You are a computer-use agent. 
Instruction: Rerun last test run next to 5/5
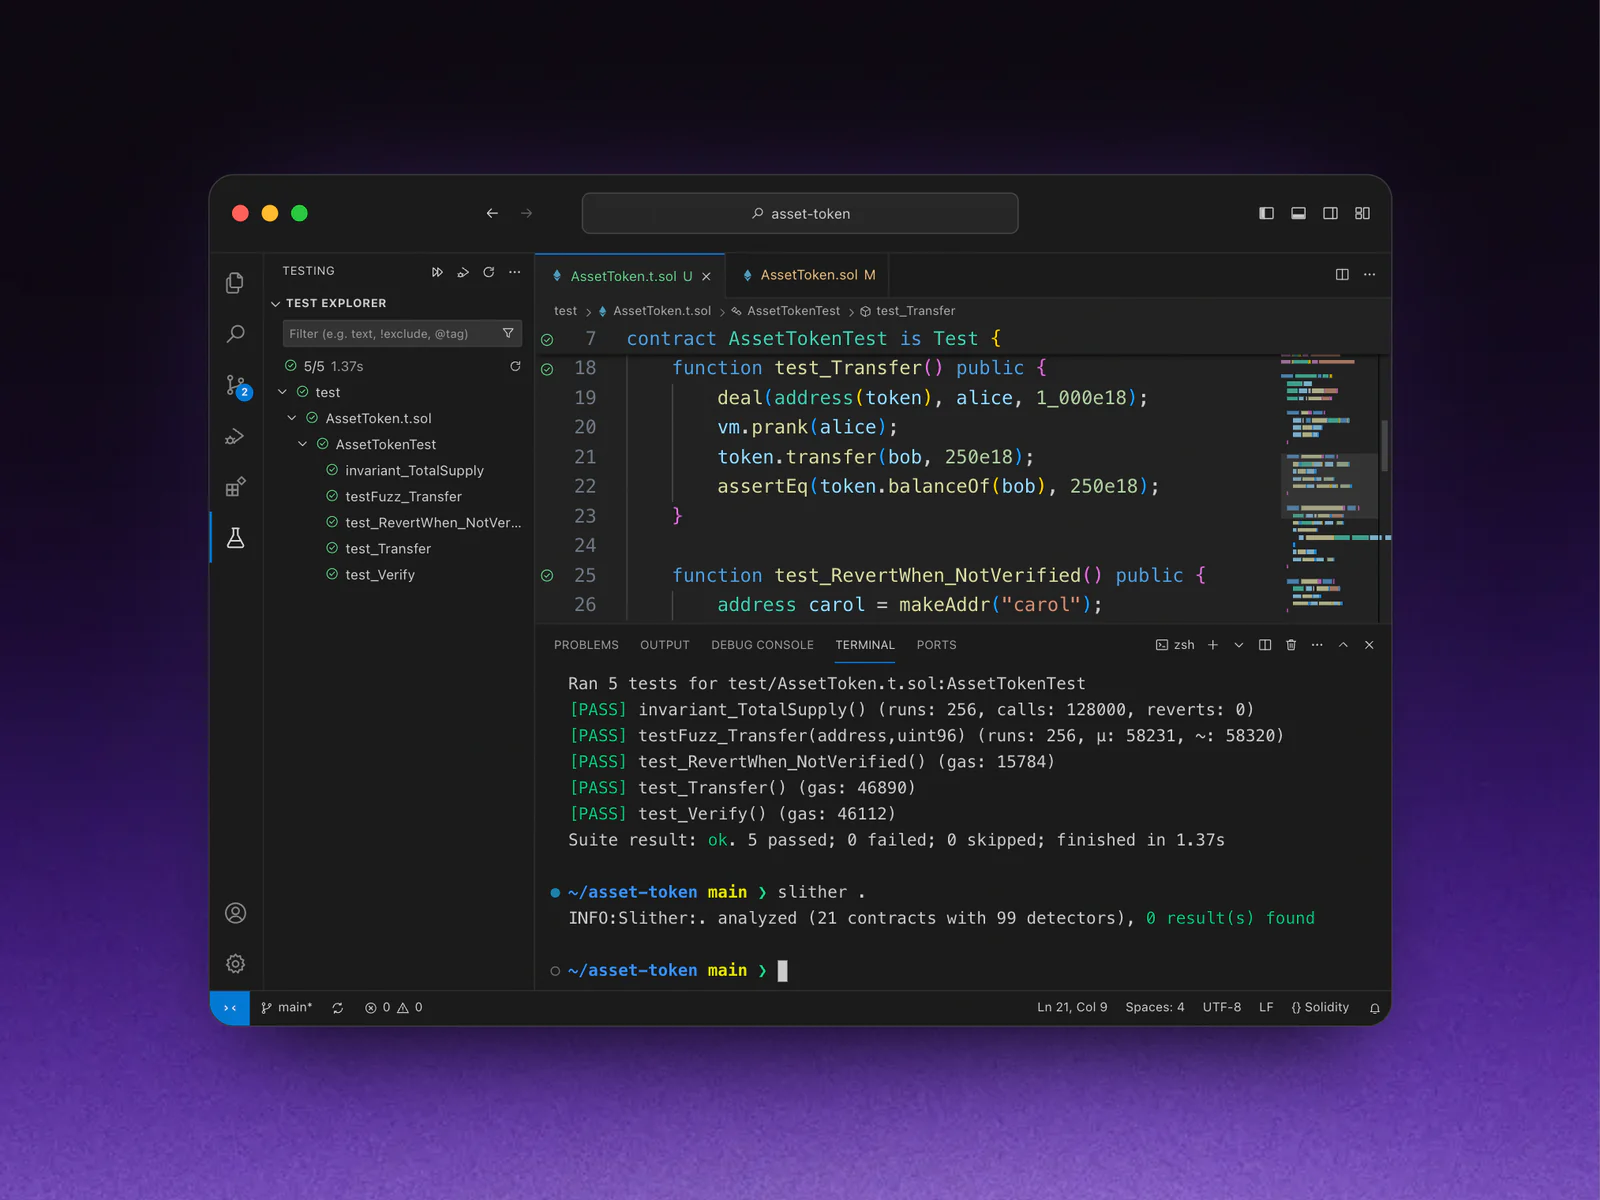tap(515, 366)
